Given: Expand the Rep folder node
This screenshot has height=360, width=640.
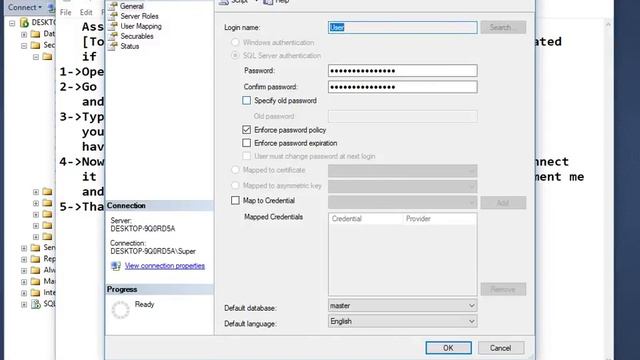Looking at the screenshot, I should [24, 260].
